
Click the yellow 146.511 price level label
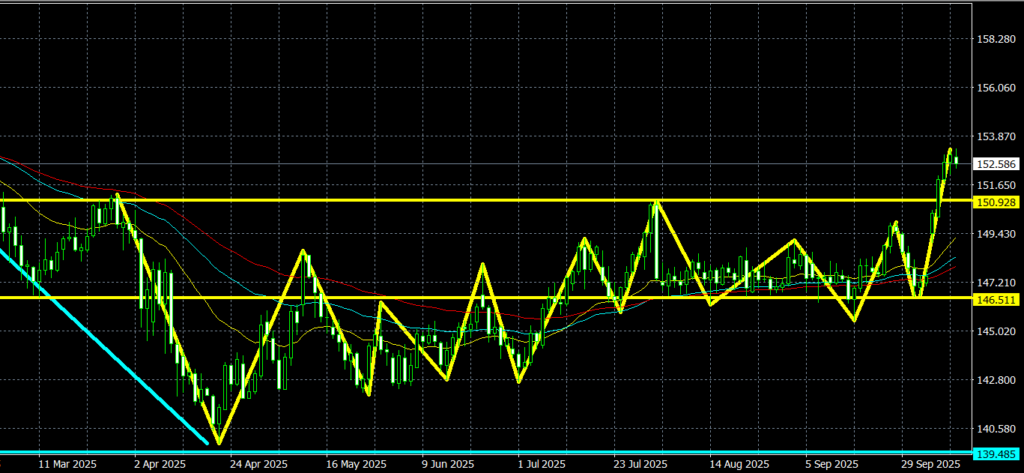(x=995, y=299)
